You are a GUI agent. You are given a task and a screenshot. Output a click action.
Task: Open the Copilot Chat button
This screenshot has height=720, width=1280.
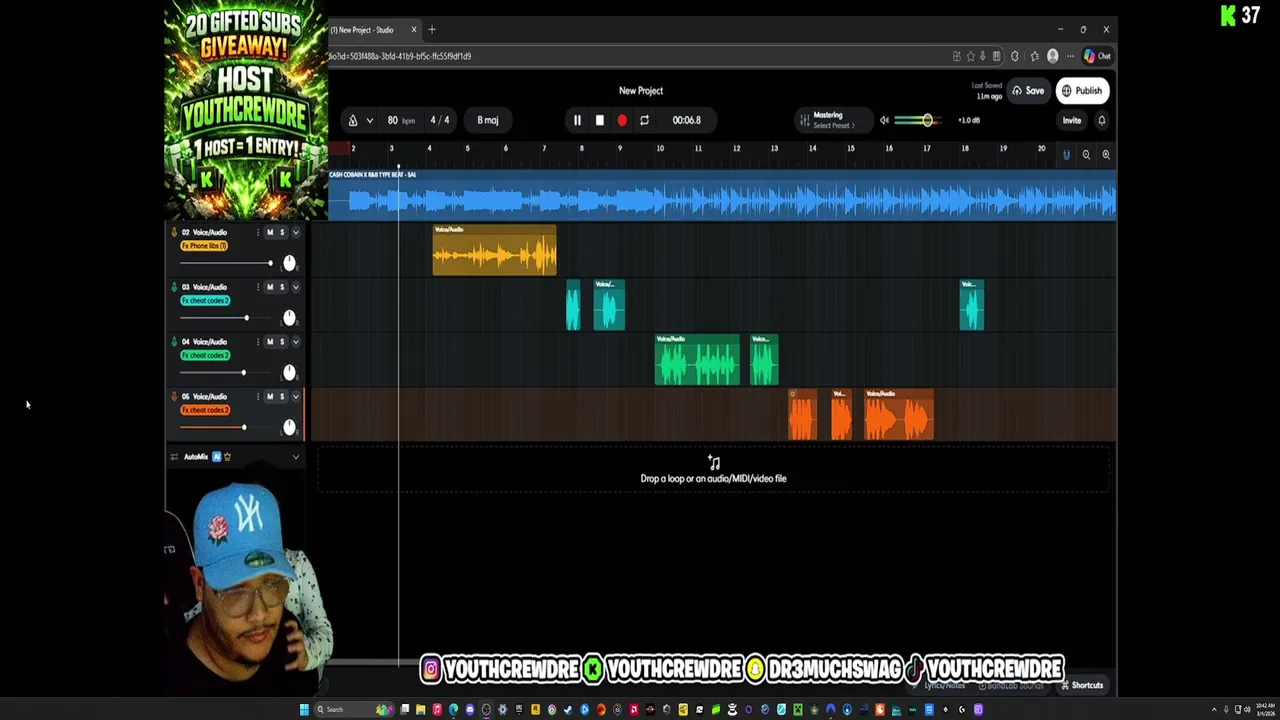[x=1097, y=56]
